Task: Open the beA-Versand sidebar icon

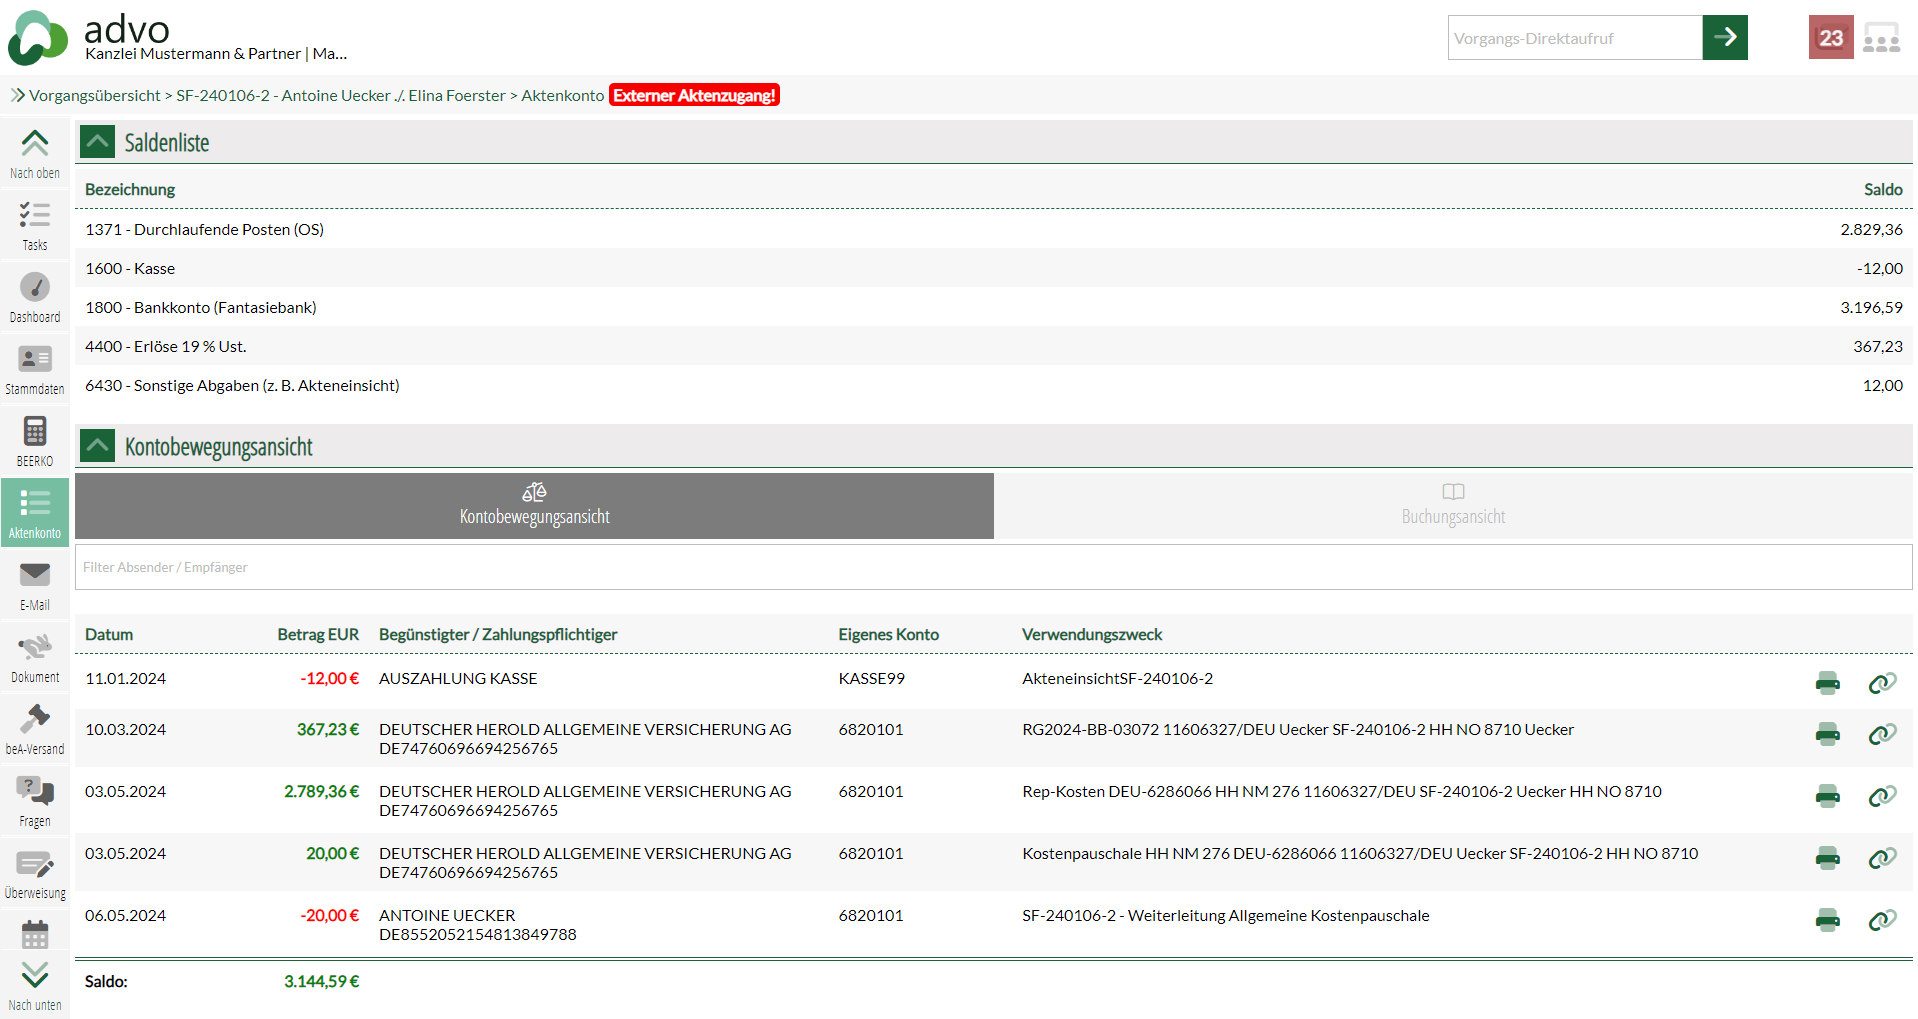Action: click(x=35, y=729)
